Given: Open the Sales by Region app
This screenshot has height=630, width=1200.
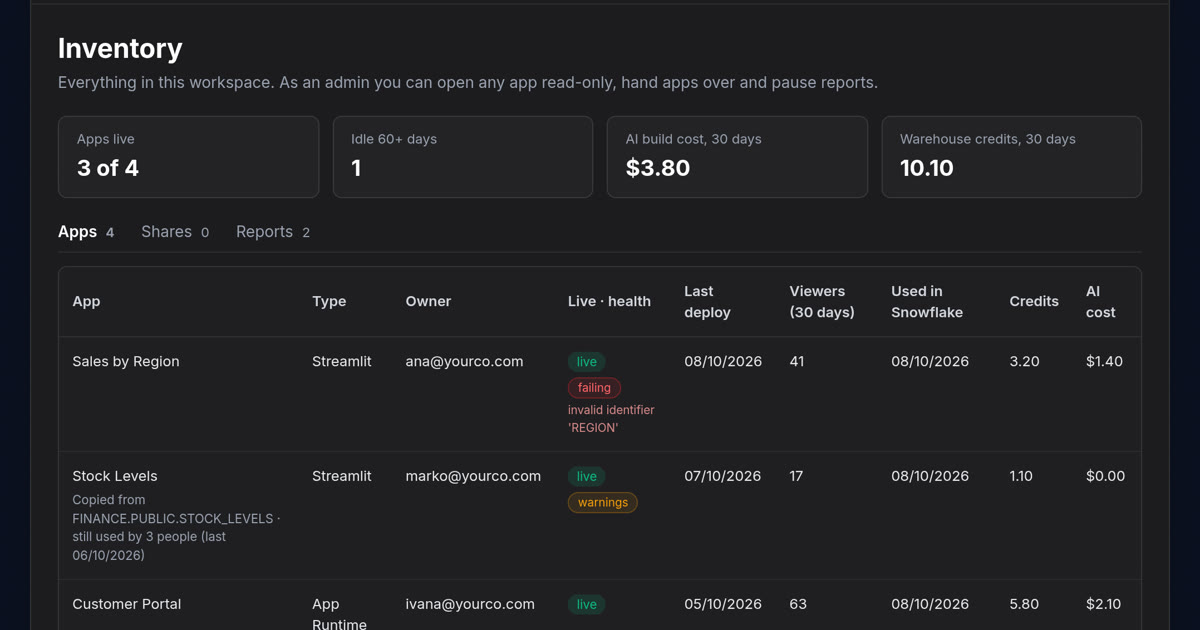Looking at the screenshot, I should click(x=126, y=362).
